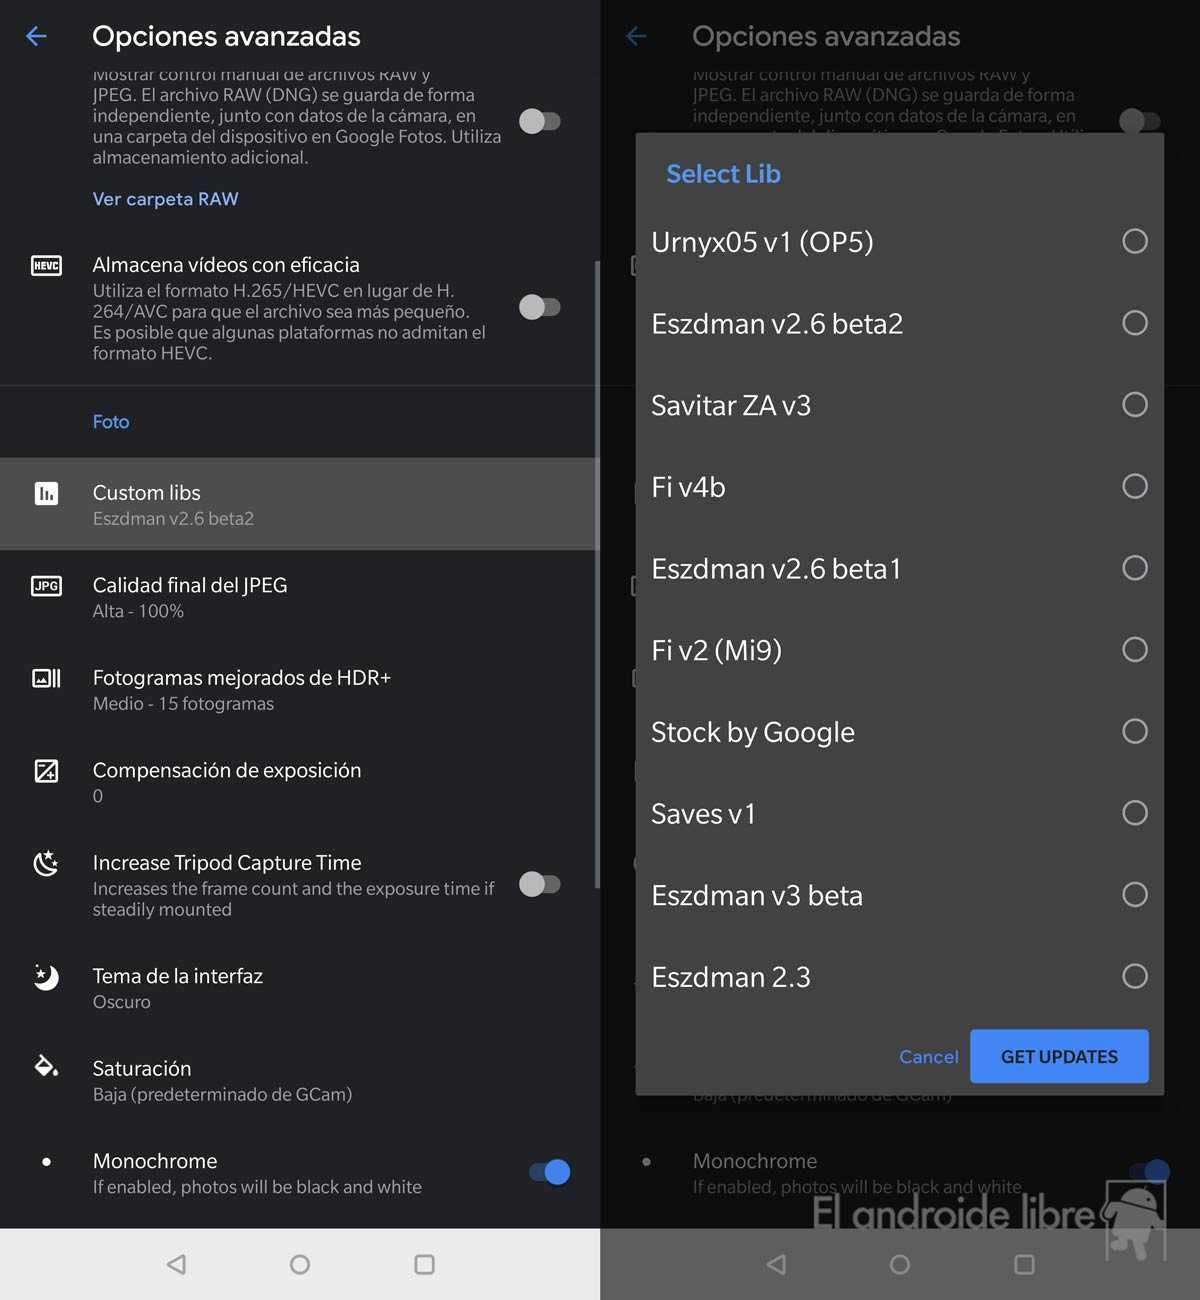Tap the HEVC video format icon
This screenshot has width=1200, height=1300.
coord(46,266)
